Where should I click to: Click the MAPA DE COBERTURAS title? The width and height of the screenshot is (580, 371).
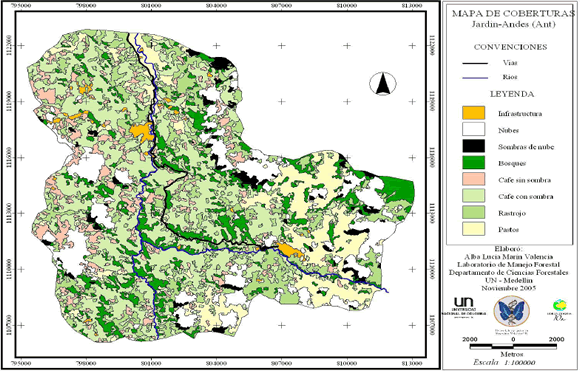513,14
